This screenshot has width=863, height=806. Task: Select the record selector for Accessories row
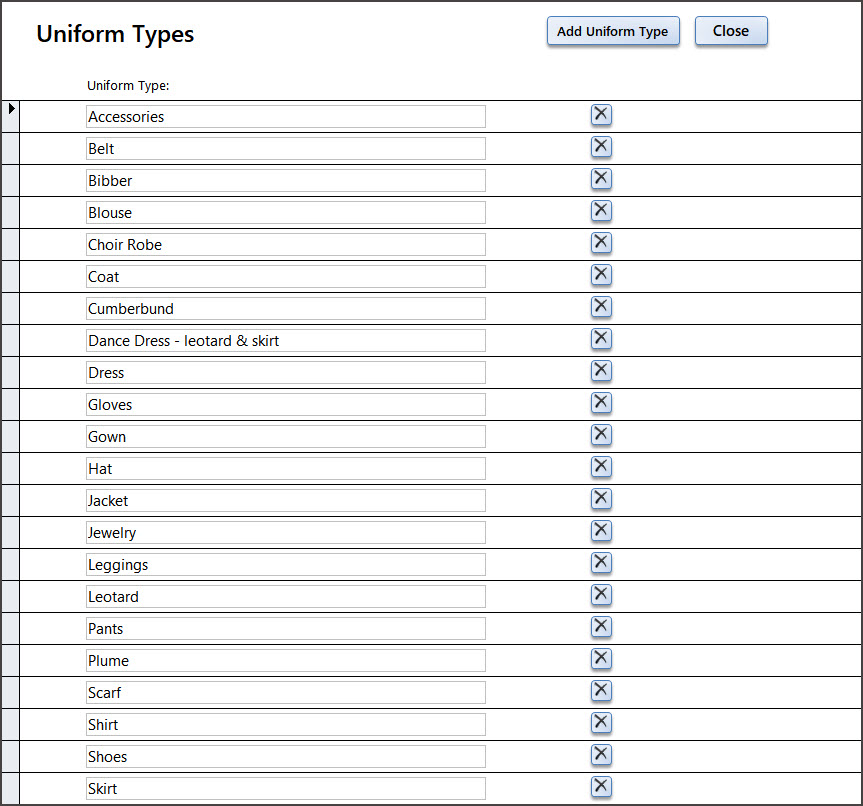[11, 116]
